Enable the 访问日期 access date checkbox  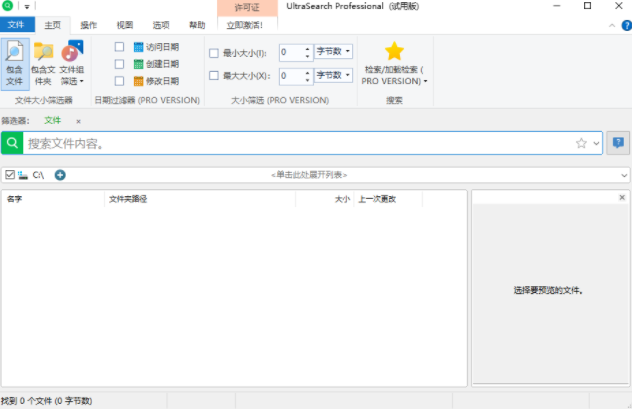(x=119, y=47)
